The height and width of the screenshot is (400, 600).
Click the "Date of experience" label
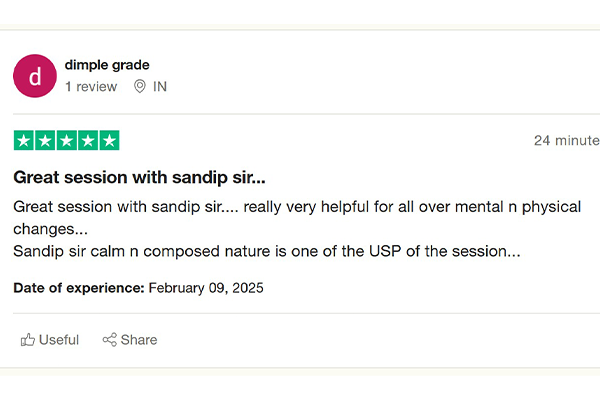79,288
